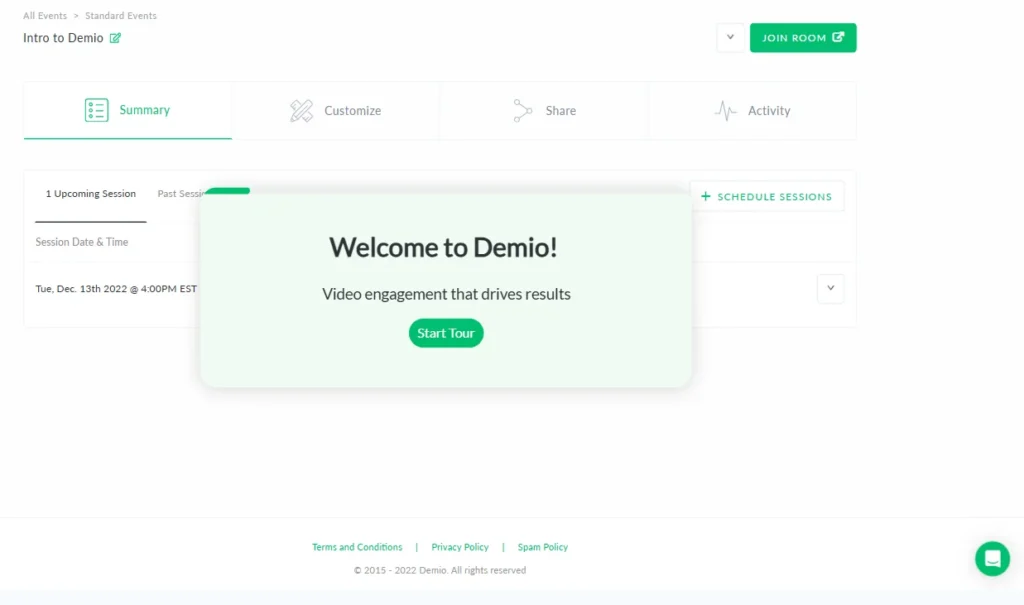Image resolution: width=1024 pixels, height=605 pixels.
Task: Click the Join Room button
Action: tap(803, 38)
